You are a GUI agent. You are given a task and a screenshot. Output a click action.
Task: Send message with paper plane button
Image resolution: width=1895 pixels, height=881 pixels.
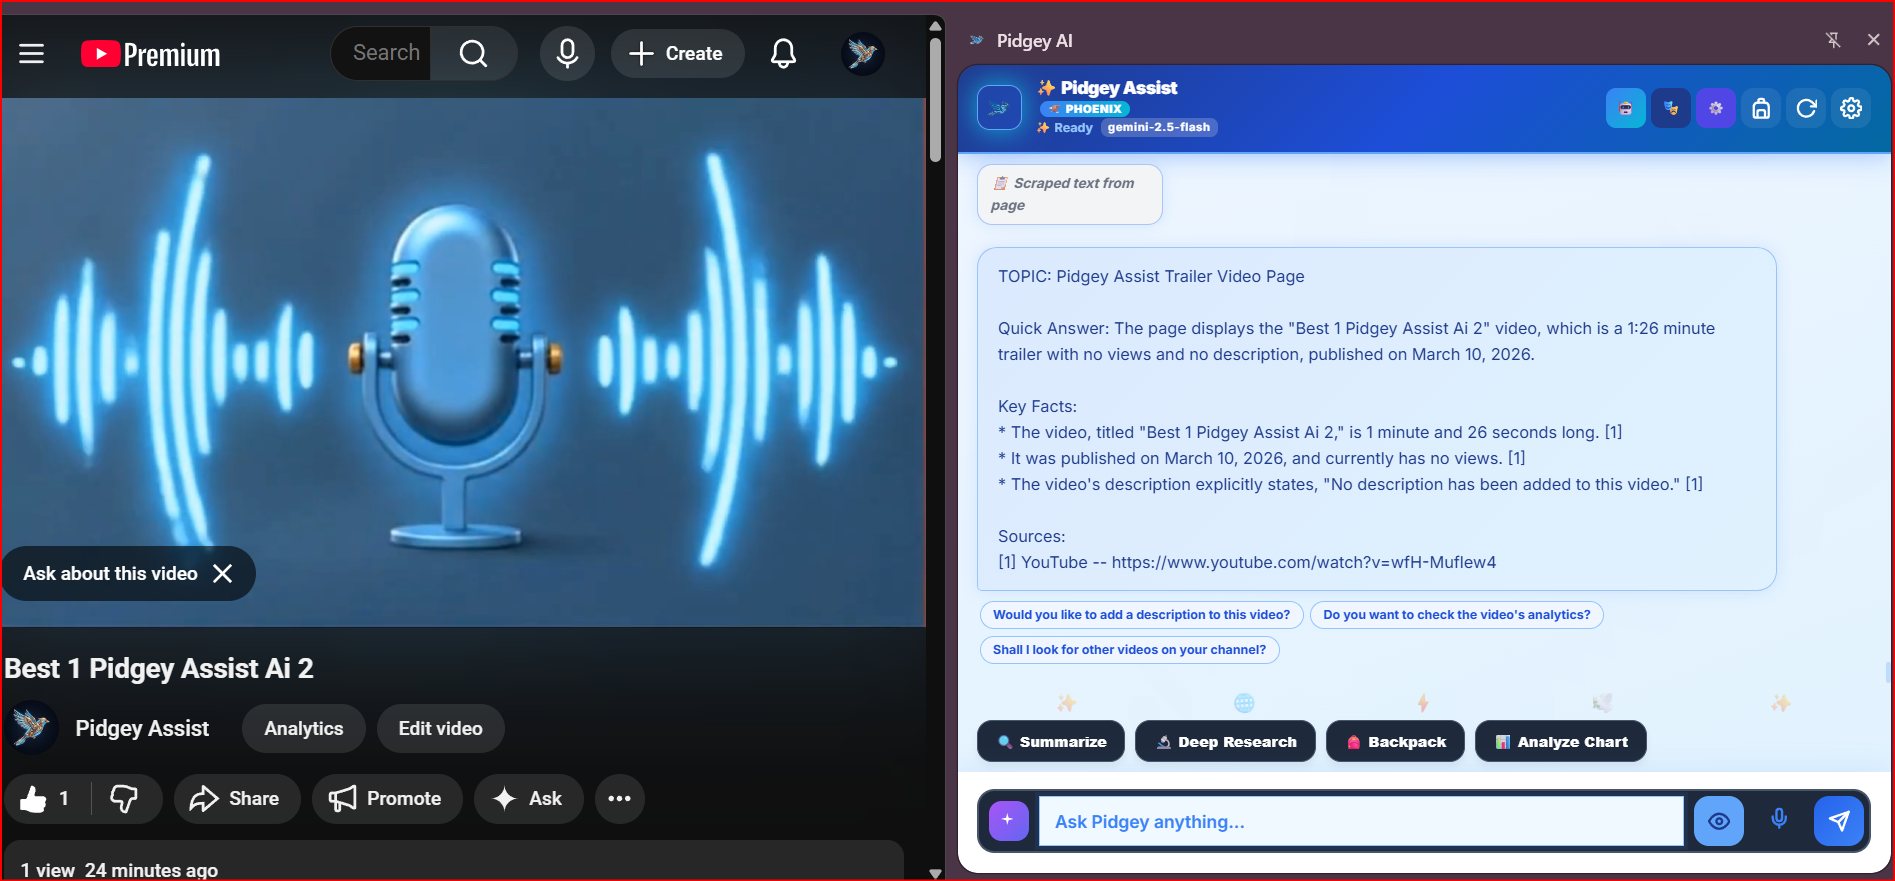click(x=1839, y=821)
